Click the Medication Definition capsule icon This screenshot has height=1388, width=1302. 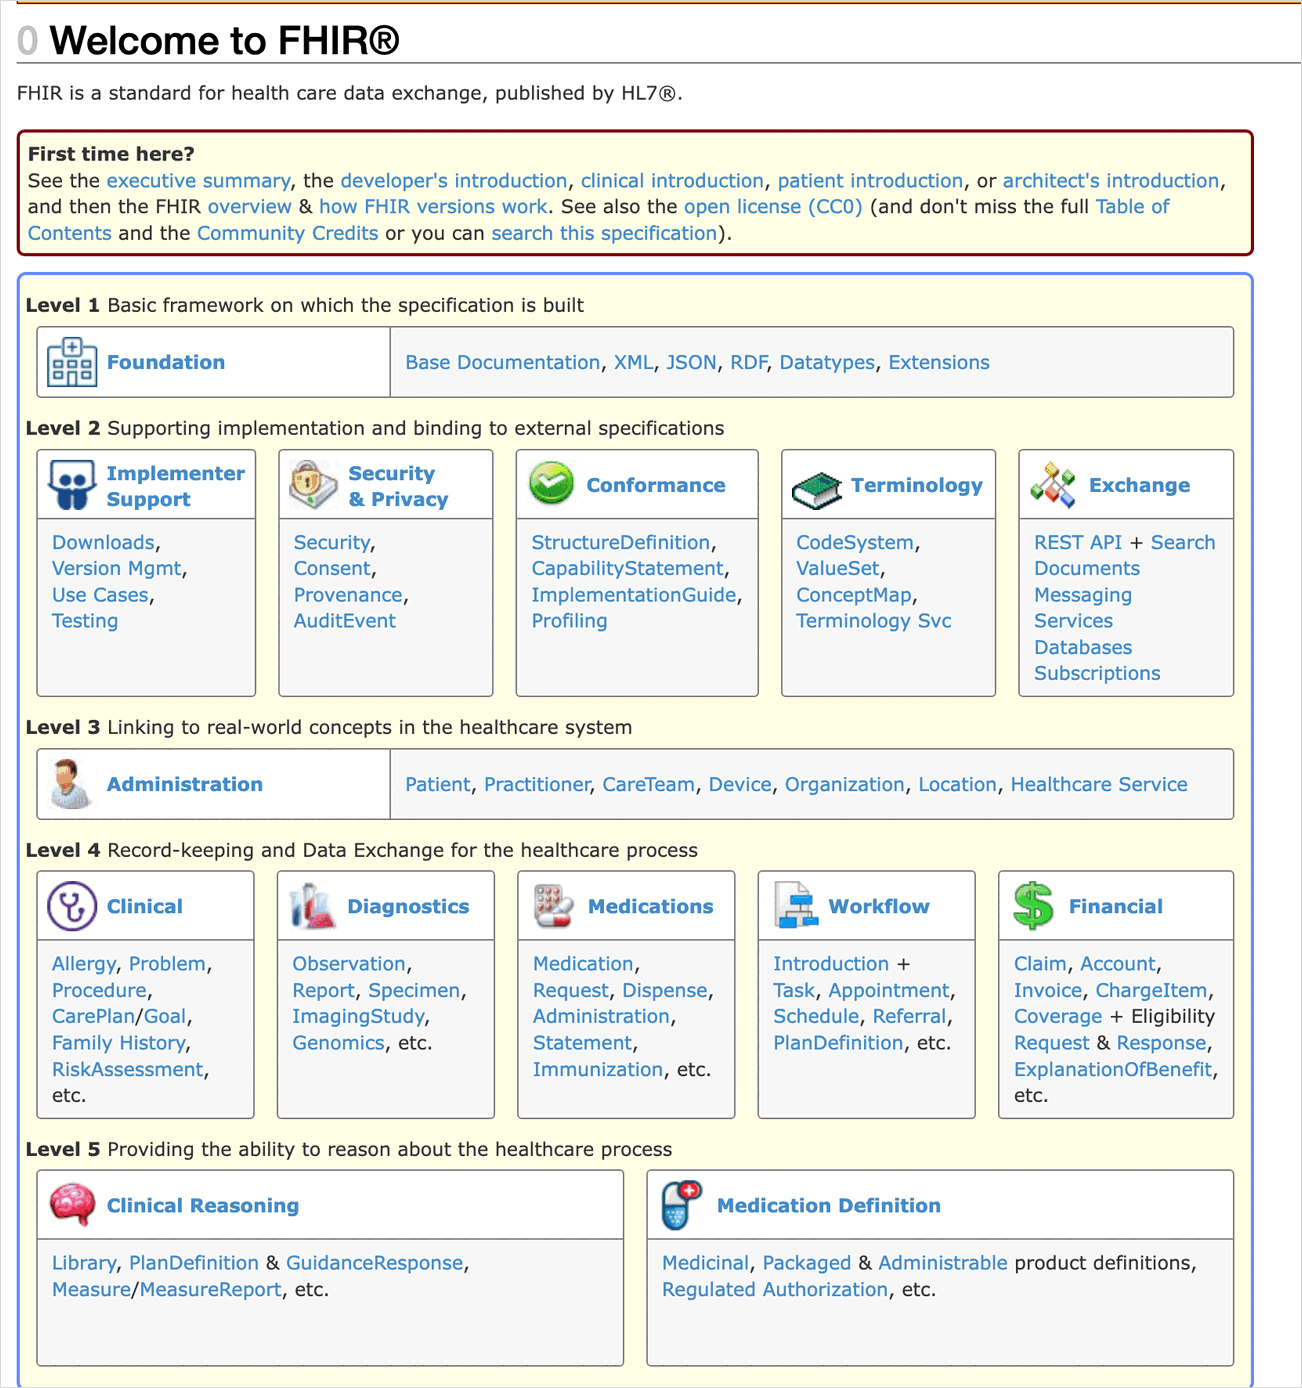tap(682, 1205)
